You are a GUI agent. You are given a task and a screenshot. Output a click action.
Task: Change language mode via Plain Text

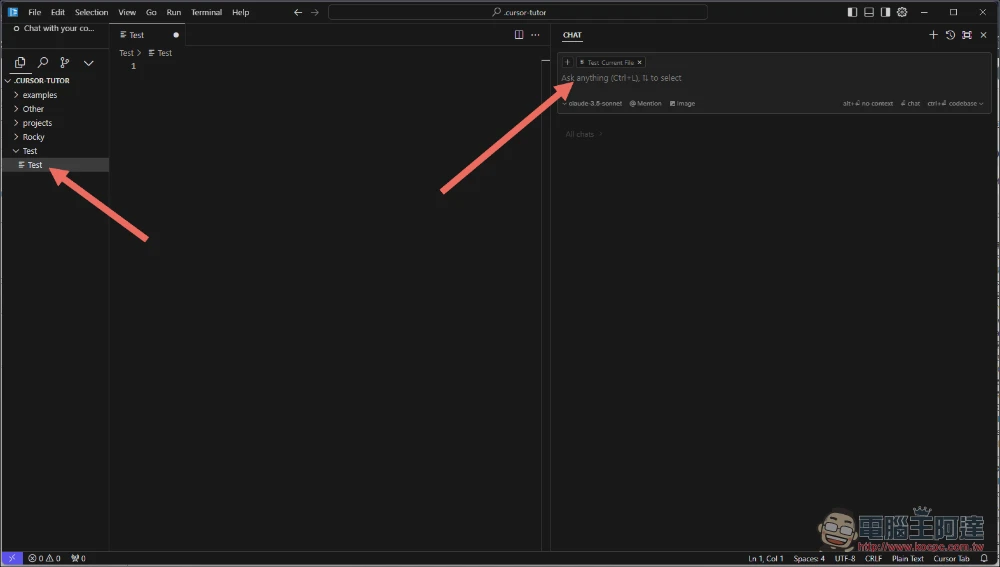point(908,559)
